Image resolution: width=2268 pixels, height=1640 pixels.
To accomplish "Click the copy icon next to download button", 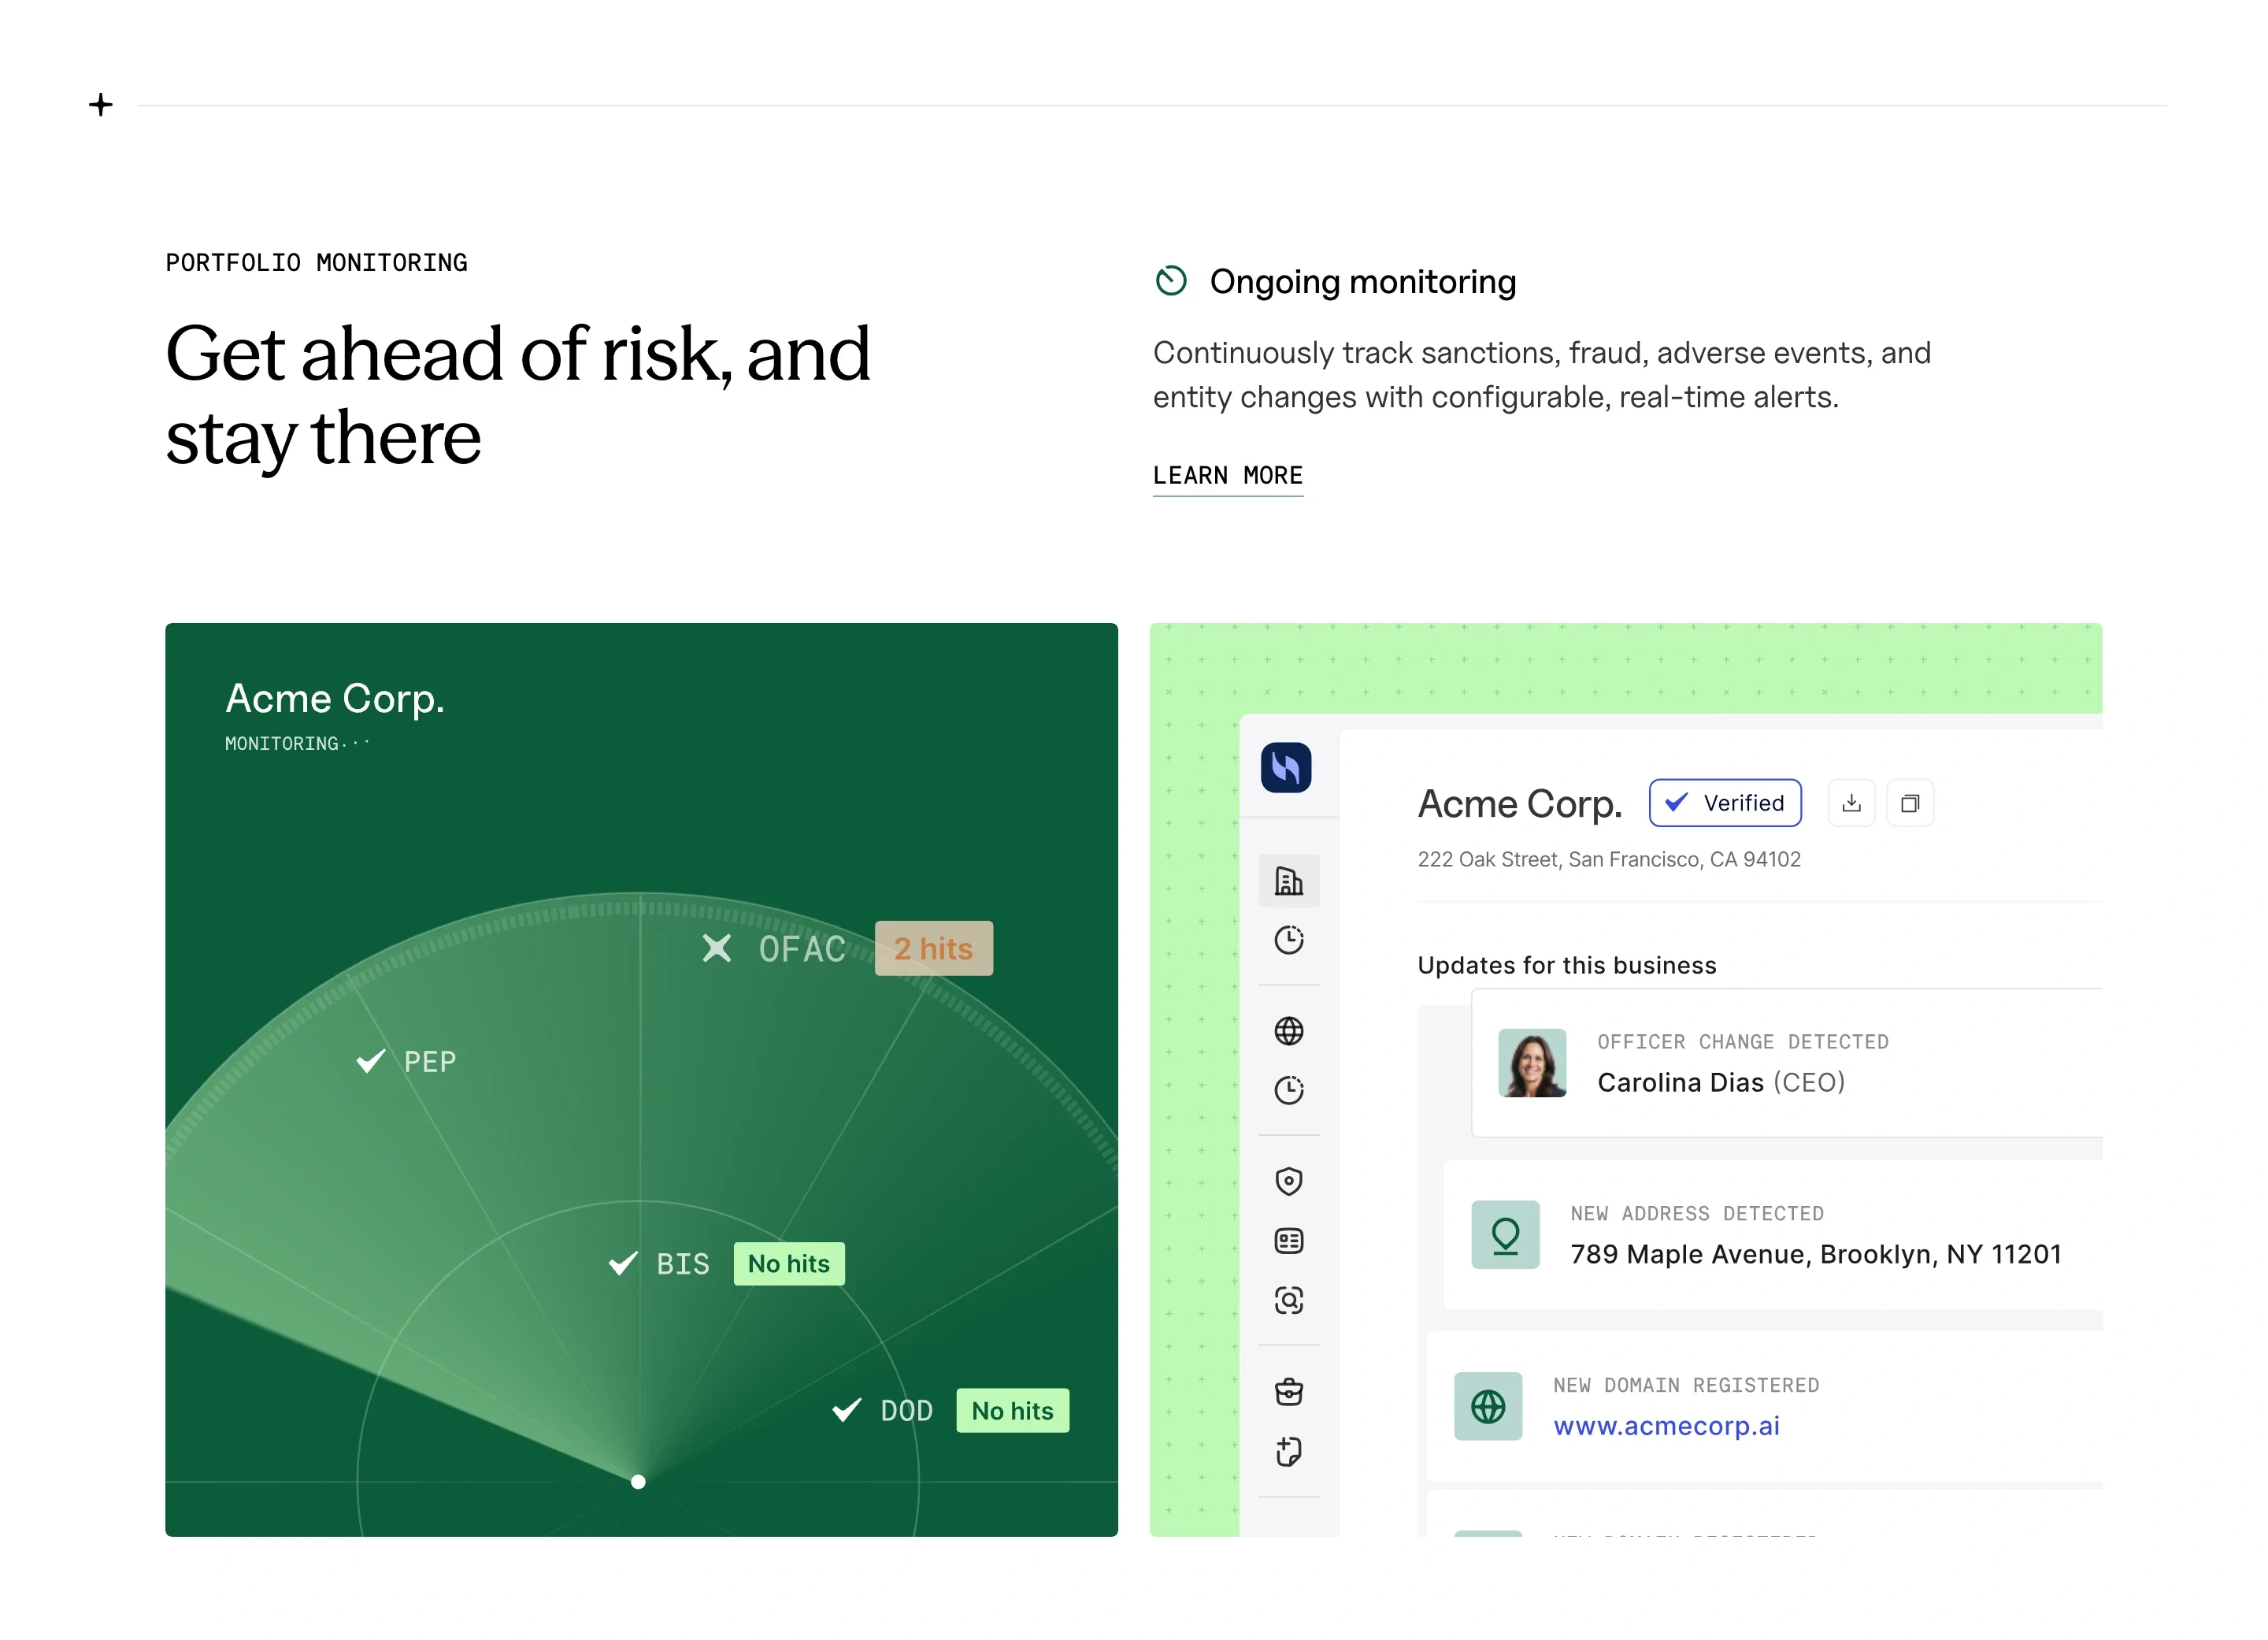I will click(1910, 802).
